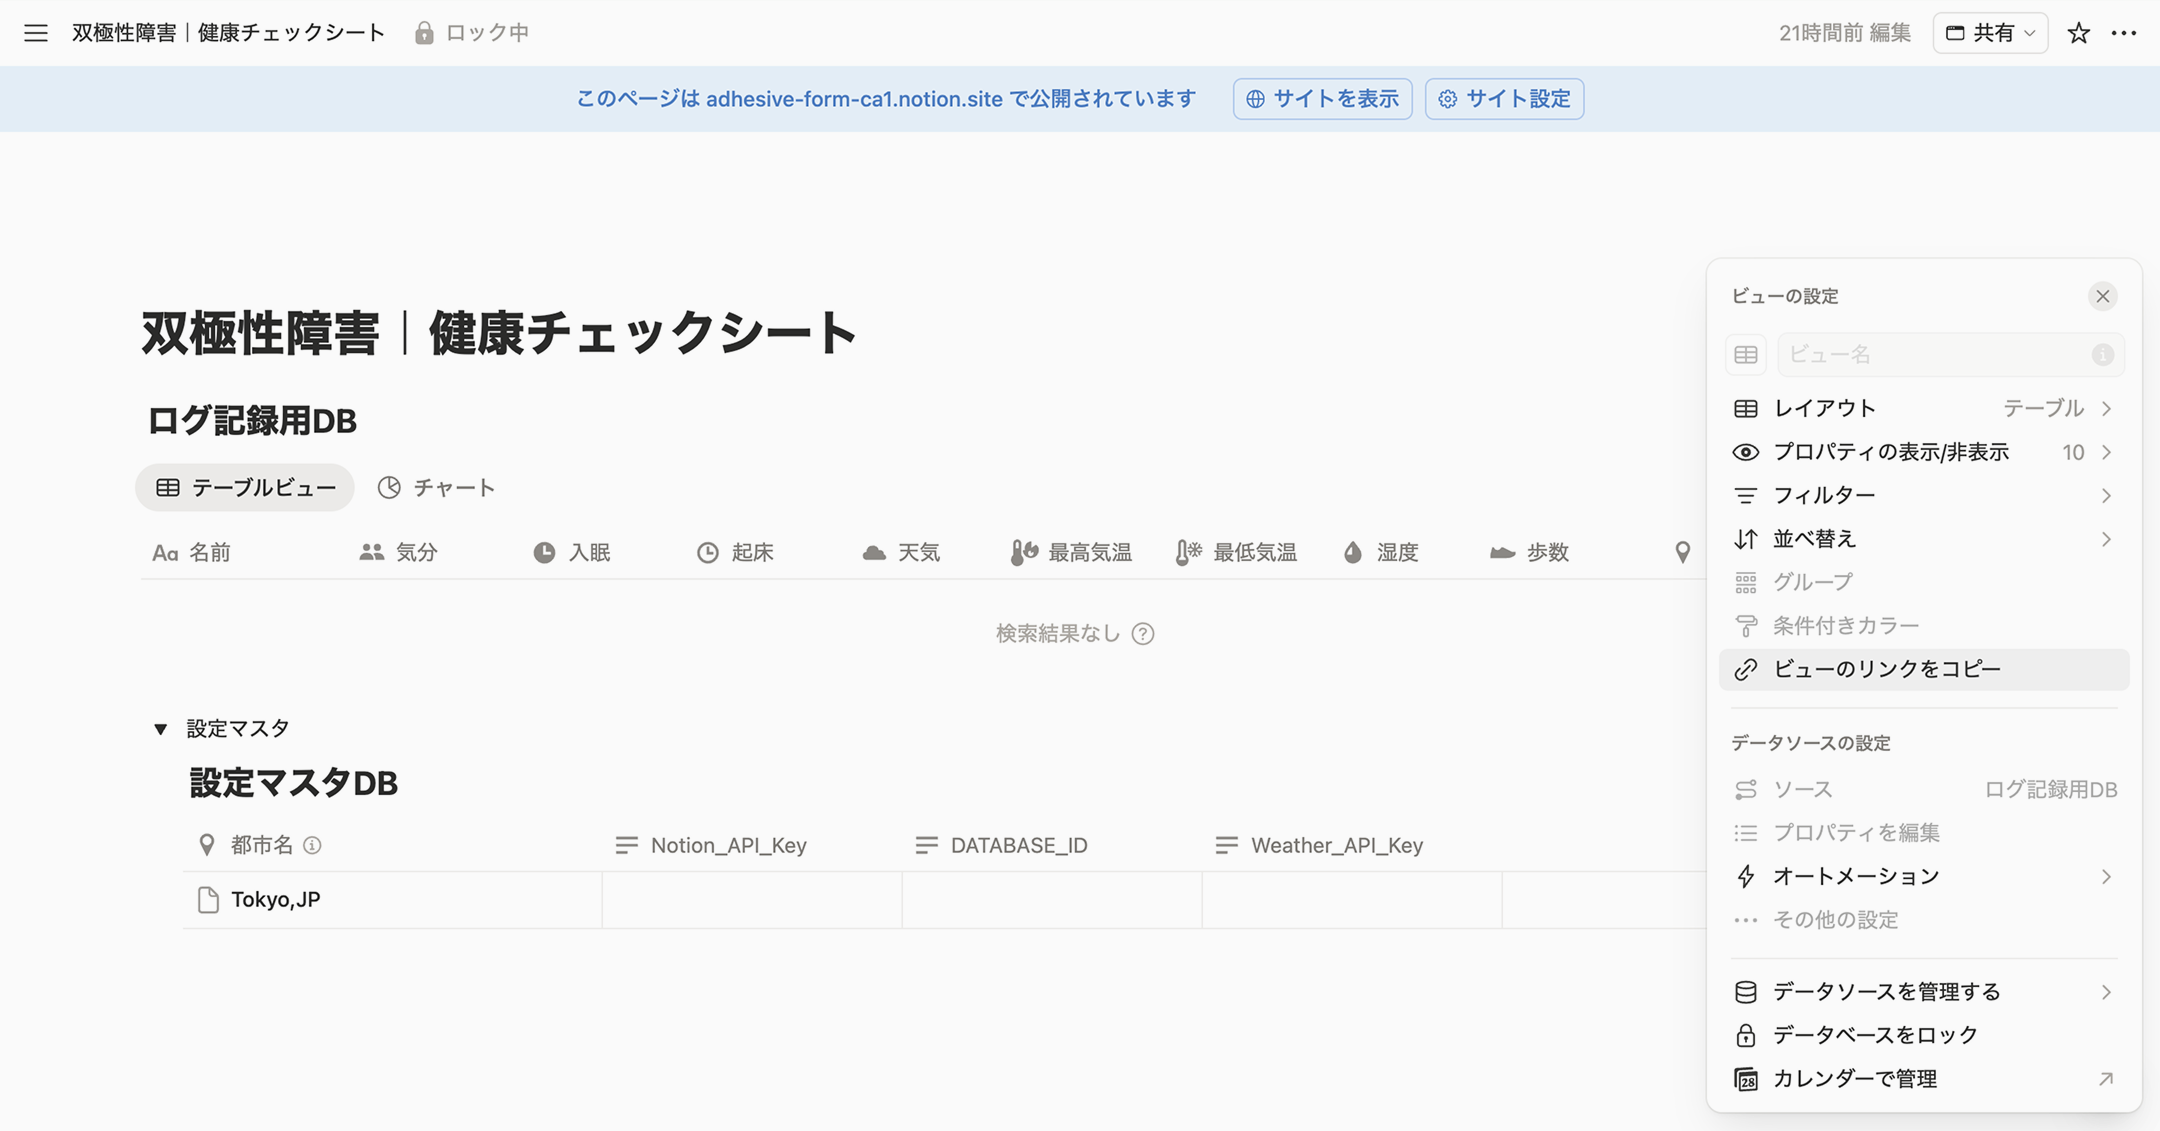
Task: Collapse the 設定マスタ toggle block
Action: pos(160,729)
